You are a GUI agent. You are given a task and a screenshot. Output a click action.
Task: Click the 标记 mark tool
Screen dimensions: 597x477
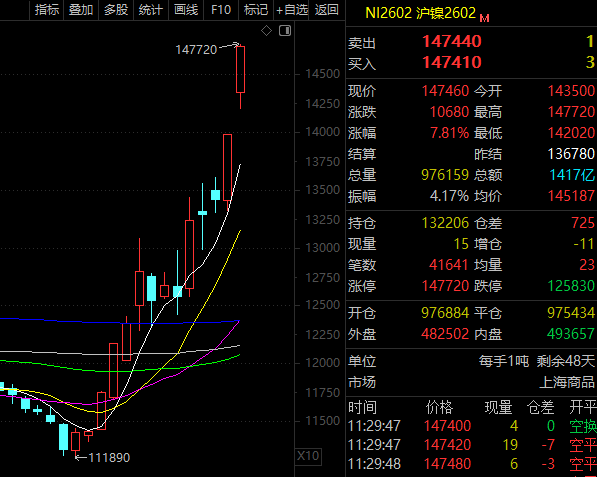point(256,10)
